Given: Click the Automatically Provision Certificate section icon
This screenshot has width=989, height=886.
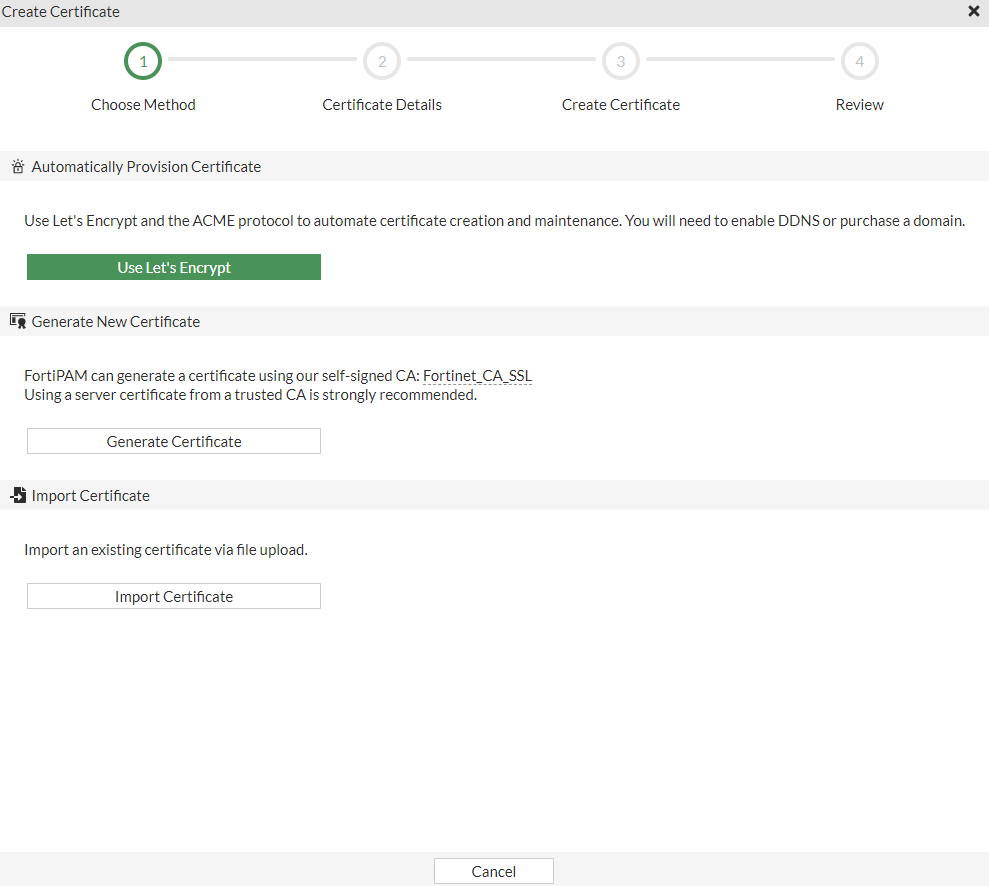Looking at the screenshot, I should tap(17, 167).
